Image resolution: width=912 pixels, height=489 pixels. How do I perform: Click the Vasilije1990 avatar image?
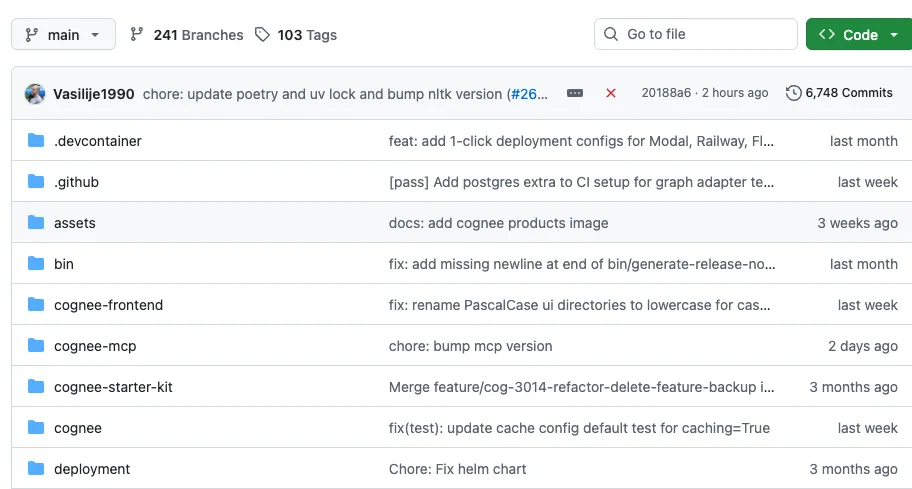tap(35, 93)
